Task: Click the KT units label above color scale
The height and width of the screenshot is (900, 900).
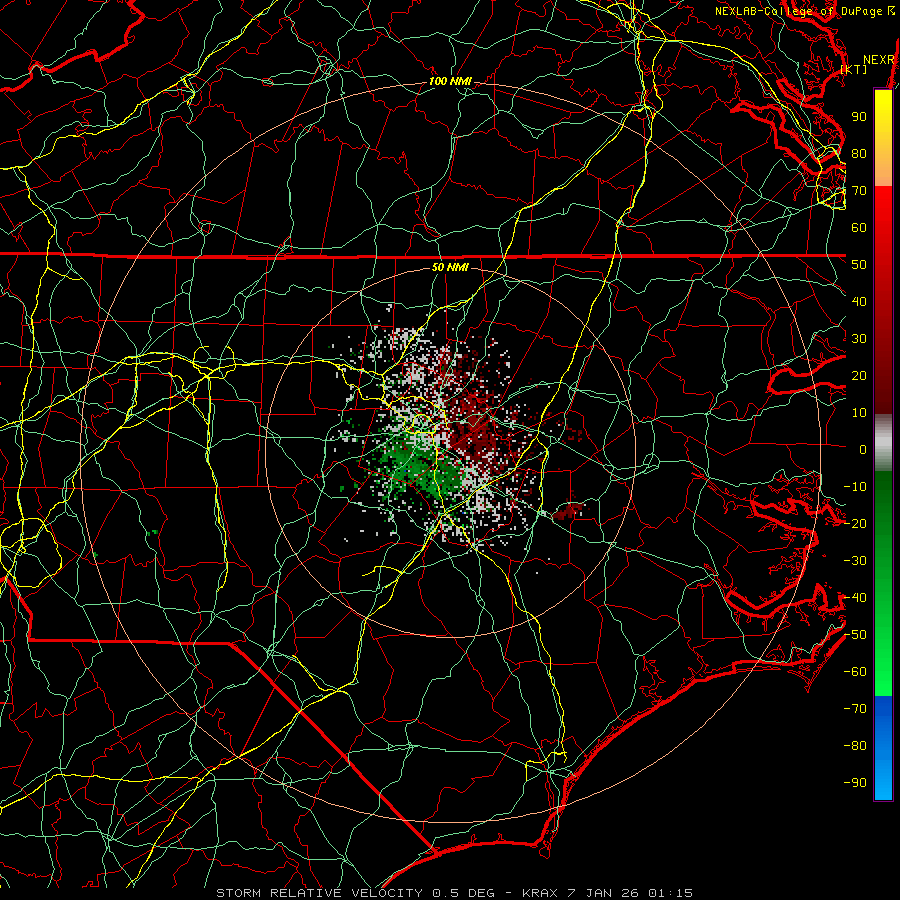Action: (854, 69)
